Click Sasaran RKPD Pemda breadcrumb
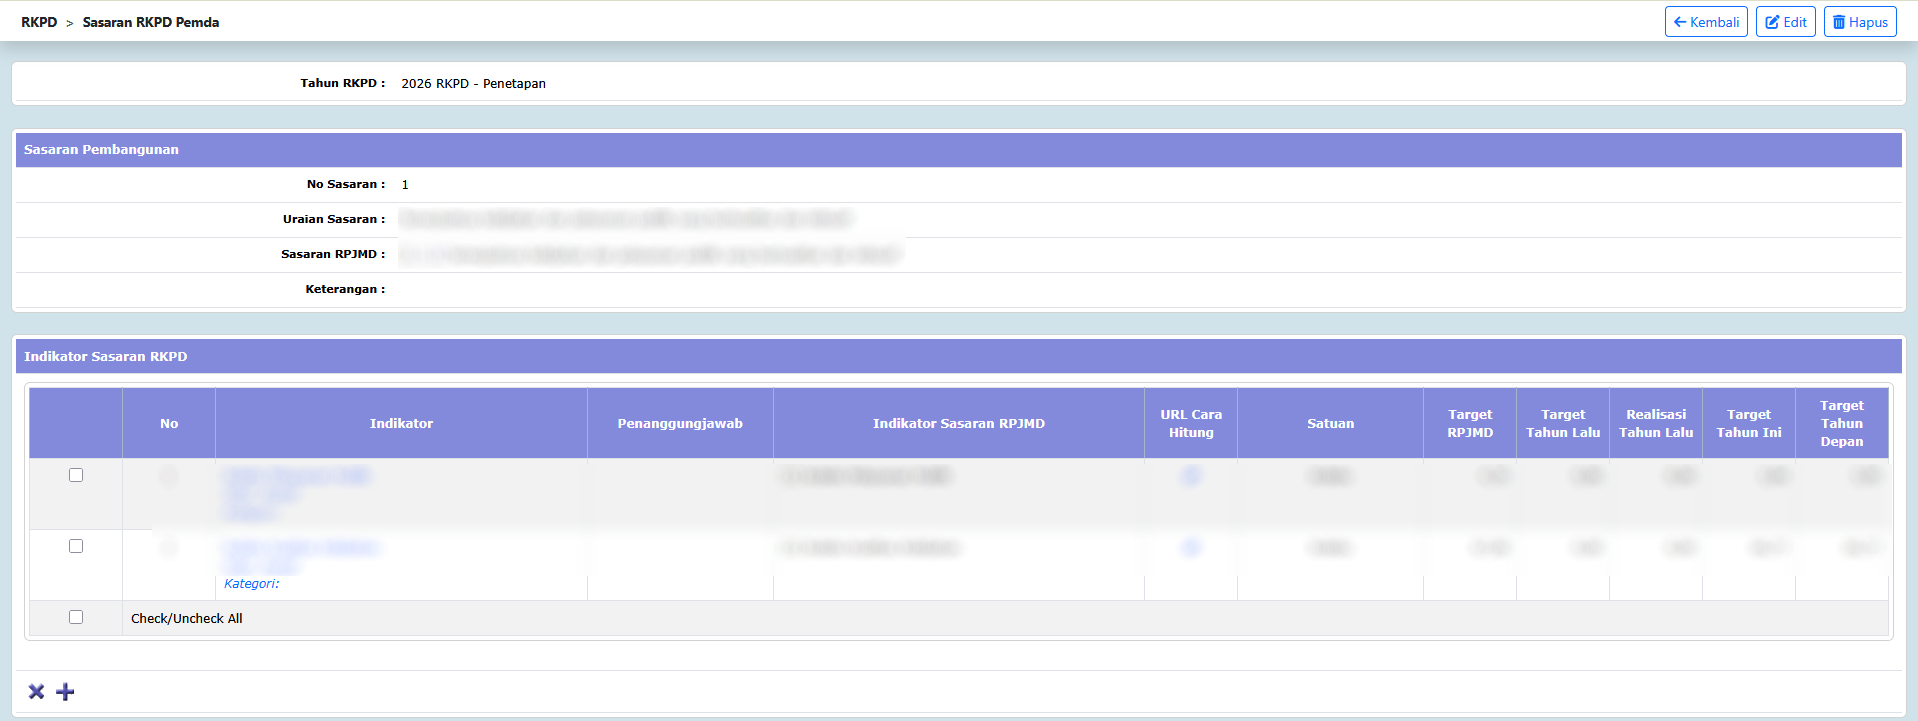The image size is (1918, 721). [x=151, y=22]
